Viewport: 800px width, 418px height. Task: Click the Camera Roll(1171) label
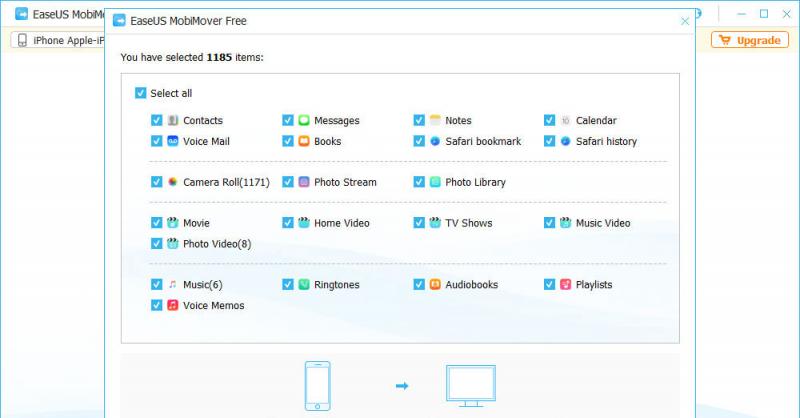(x=226, y=182)
